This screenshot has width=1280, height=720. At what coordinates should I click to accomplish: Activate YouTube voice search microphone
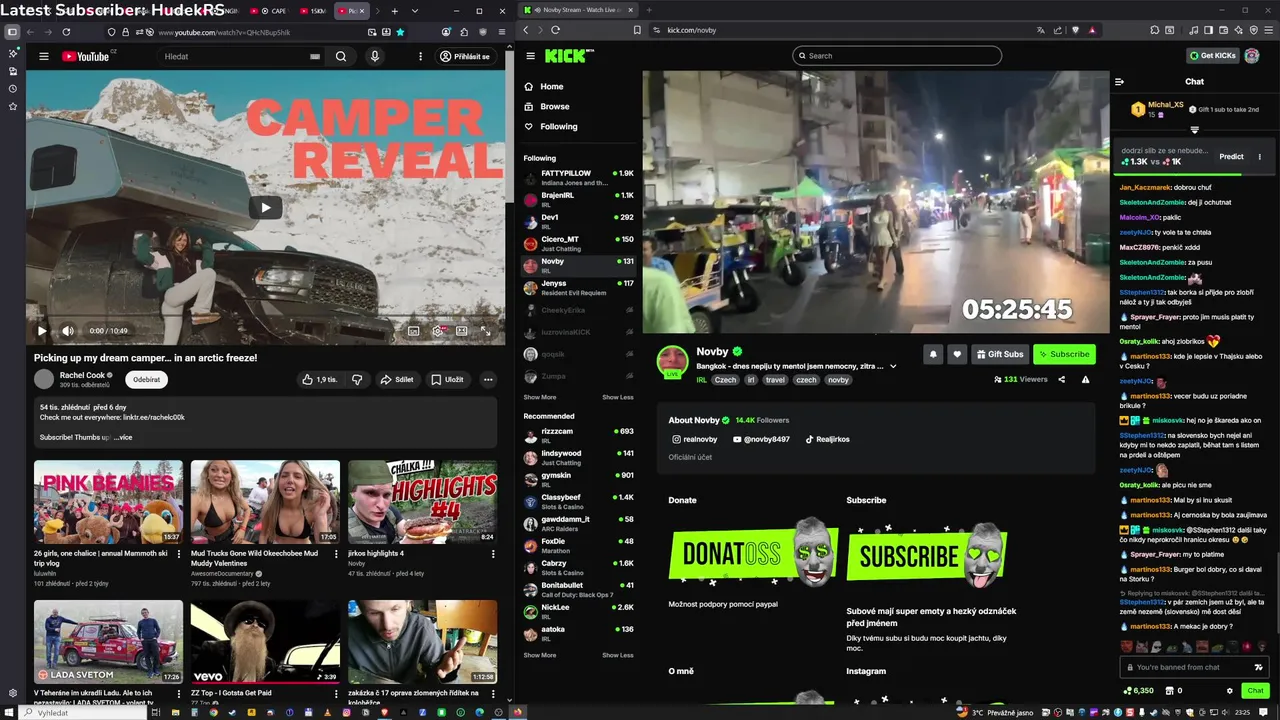point(375,57)
